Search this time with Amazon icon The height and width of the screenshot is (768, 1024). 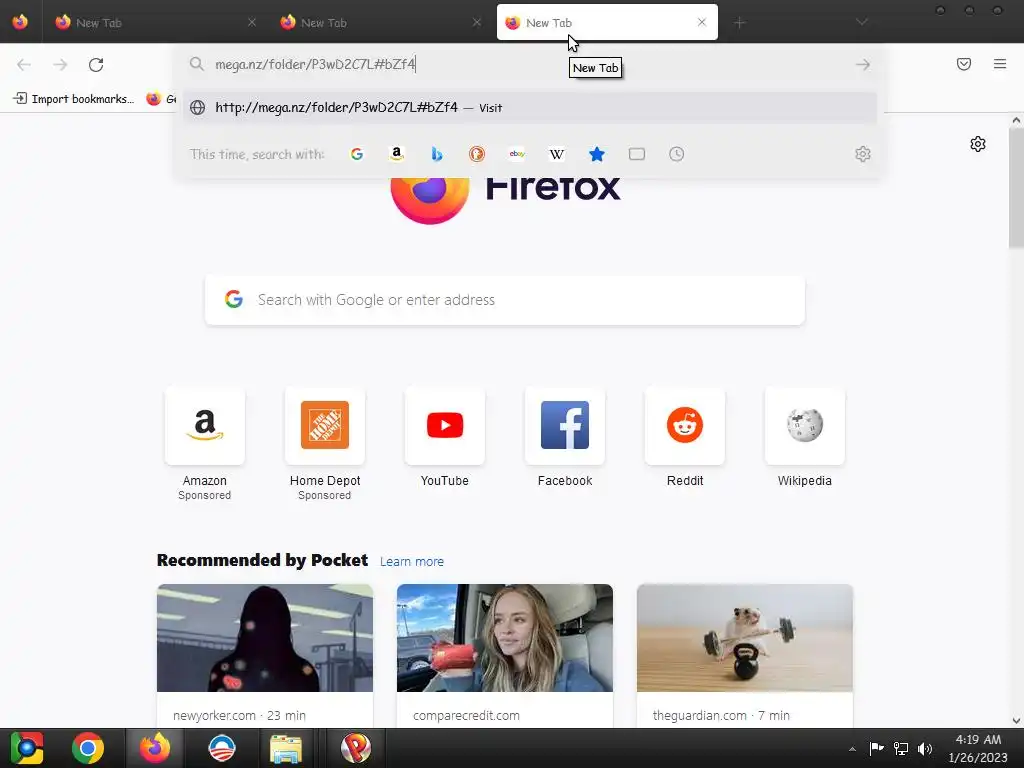396,154
